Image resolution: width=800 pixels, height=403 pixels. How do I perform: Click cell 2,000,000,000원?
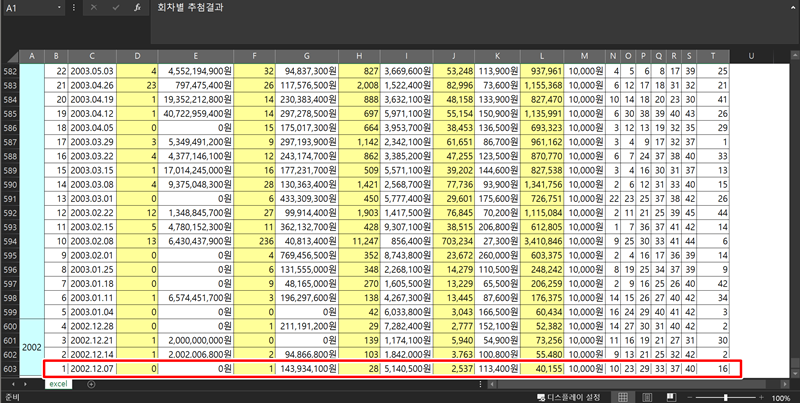196,340
